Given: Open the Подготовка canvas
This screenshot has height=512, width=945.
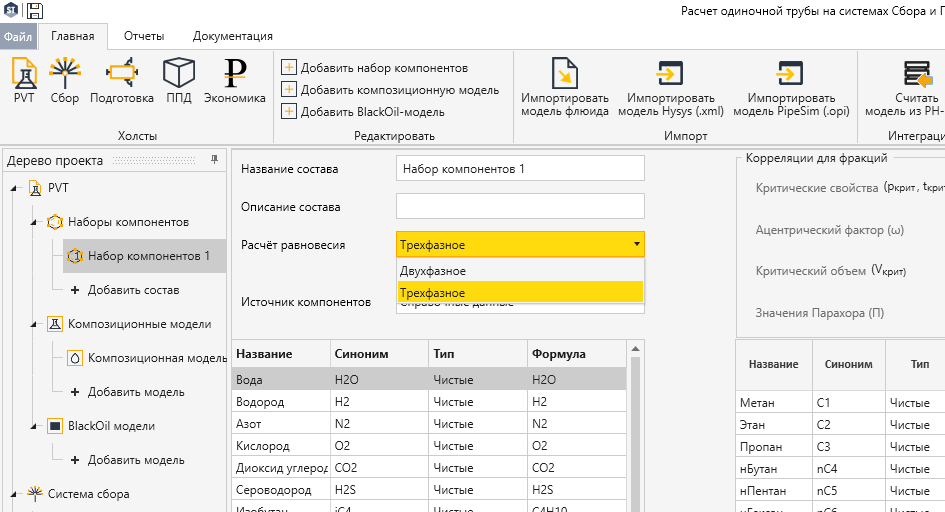Looking at the screenshot, I should click(122, 81).
